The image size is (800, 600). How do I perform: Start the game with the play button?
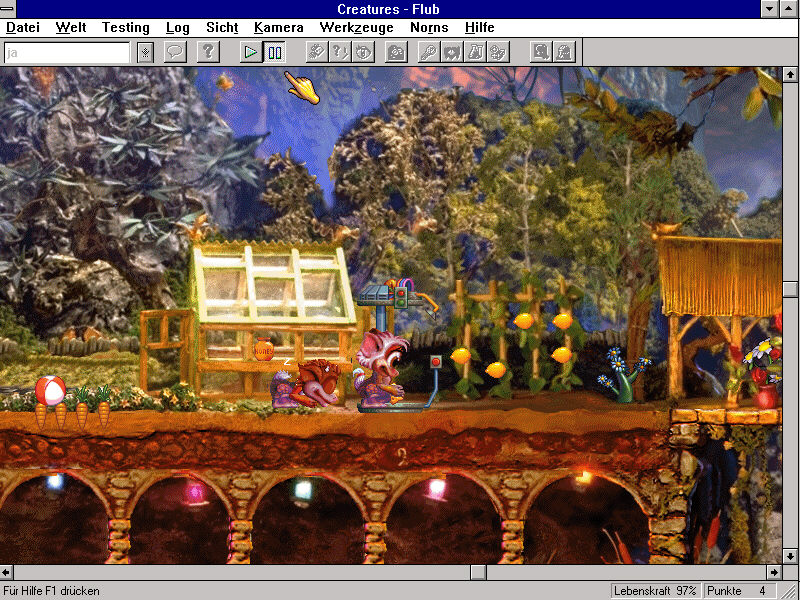click(251, 52)
